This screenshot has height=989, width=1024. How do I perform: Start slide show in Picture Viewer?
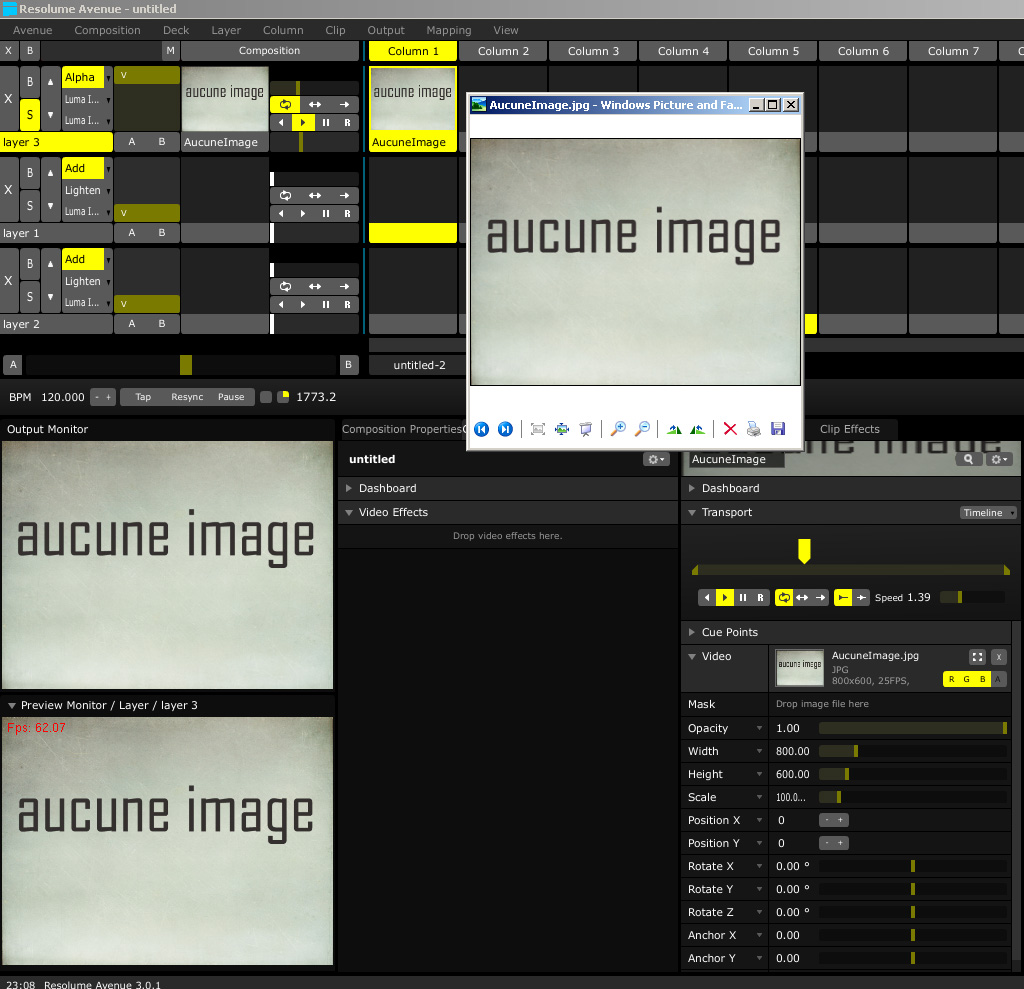pos(586,429)
